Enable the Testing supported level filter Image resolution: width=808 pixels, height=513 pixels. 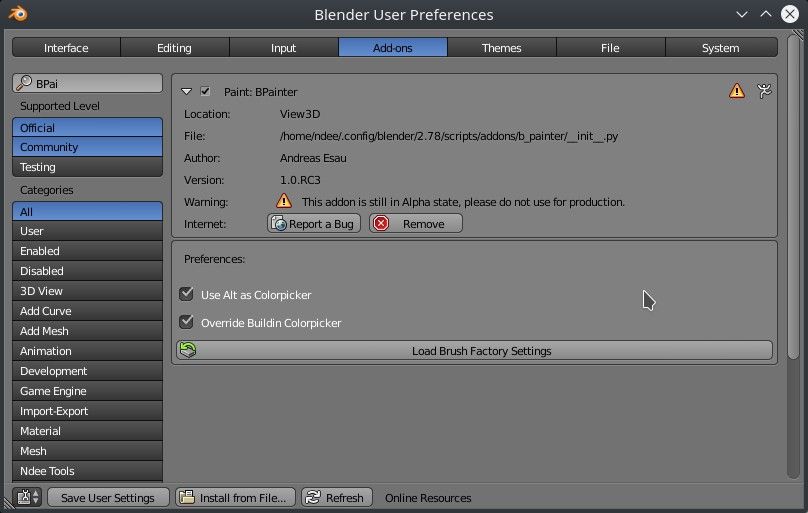click(87, 167)
